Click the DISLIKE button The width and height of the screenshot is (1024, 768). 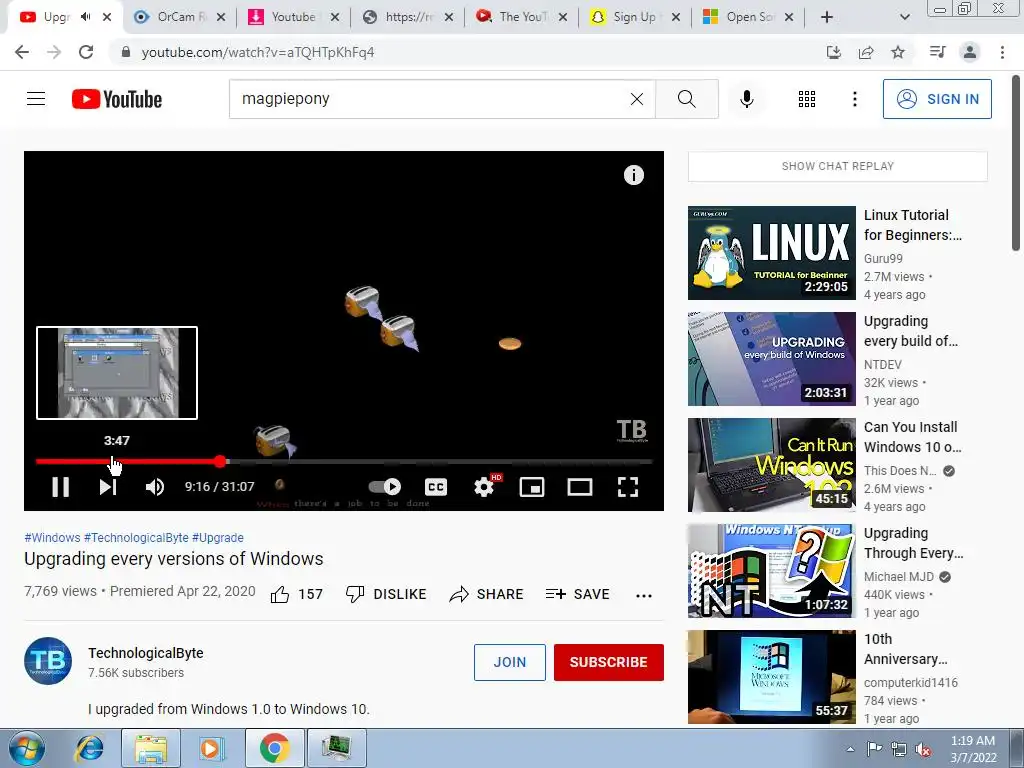[x=386, y=594]
